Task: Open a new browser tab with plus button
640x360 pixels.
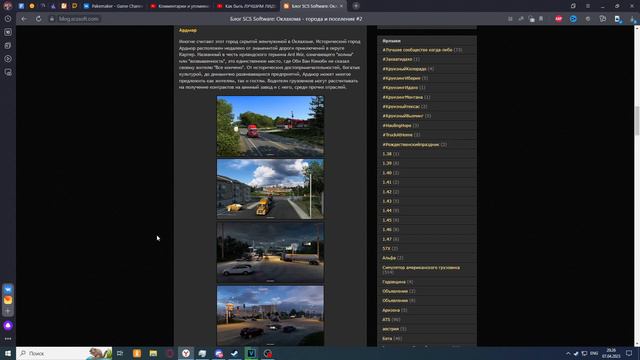Action: point(356,6)
